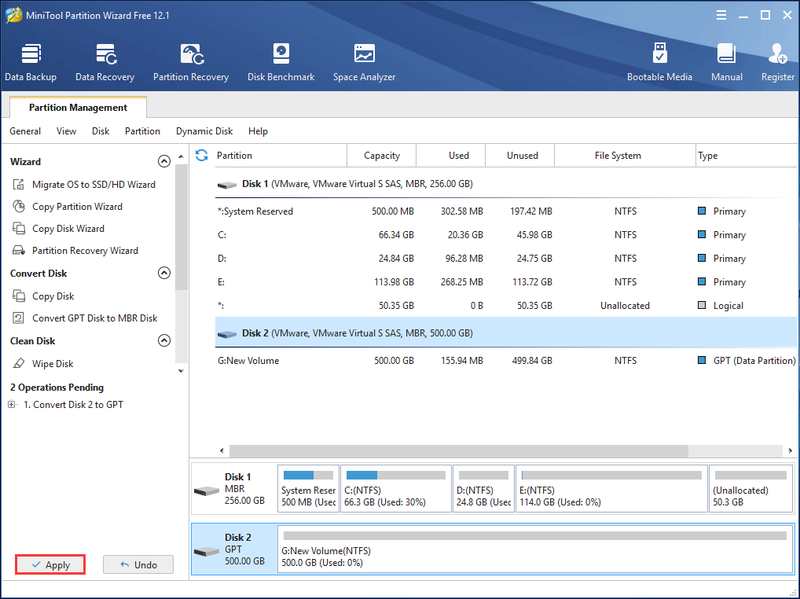Click the horizontal scrollbar under the partition list
This screenshot has width=800, height=599.
459,451
